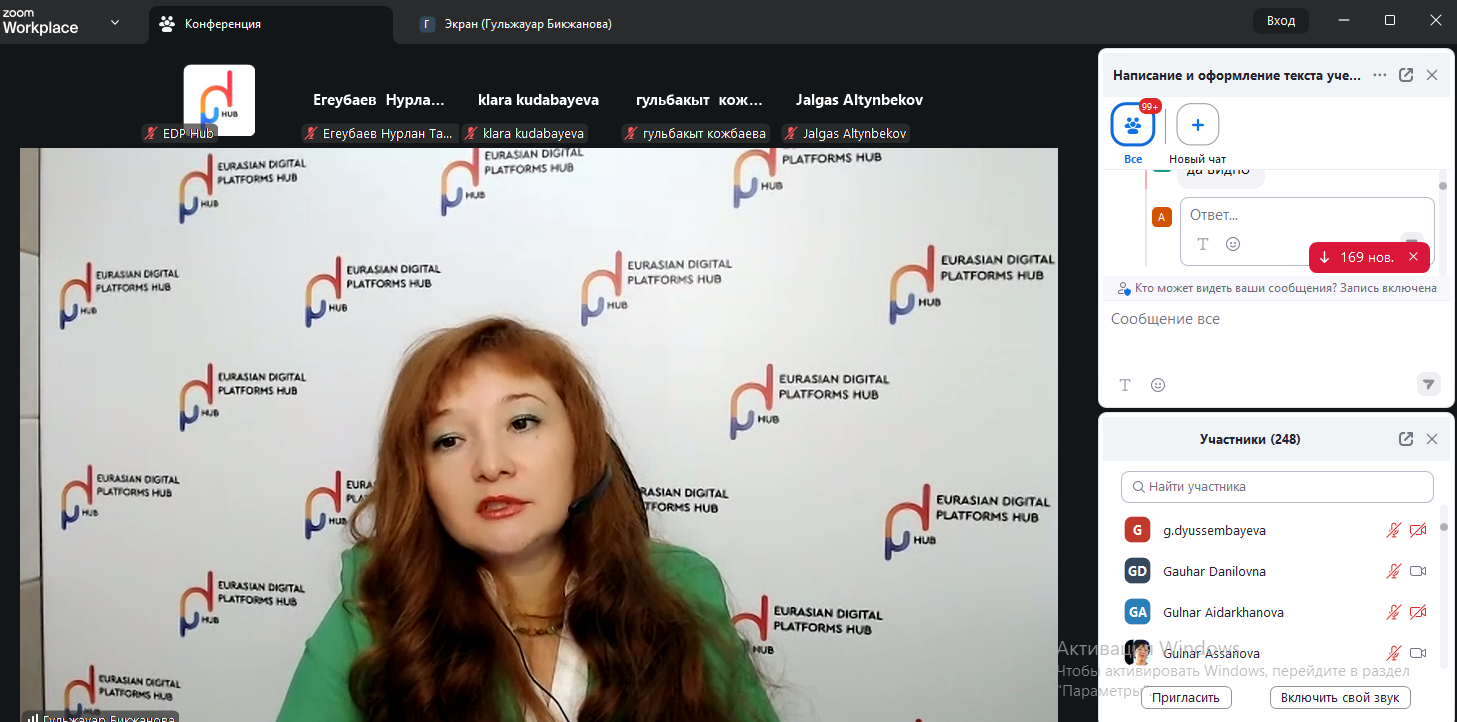
Task: Close the participants panel
Action: coord(1432,439)
